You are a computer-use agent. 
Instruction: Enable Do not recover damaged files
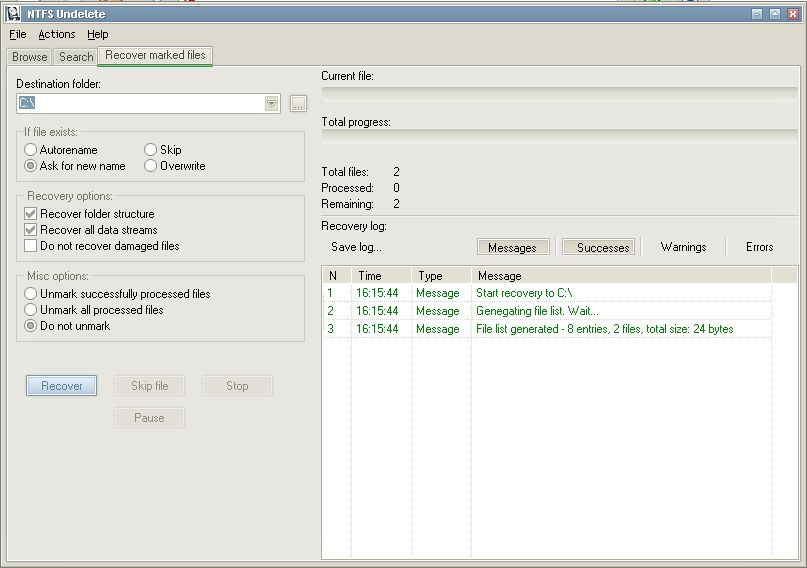tap(101, 245)
